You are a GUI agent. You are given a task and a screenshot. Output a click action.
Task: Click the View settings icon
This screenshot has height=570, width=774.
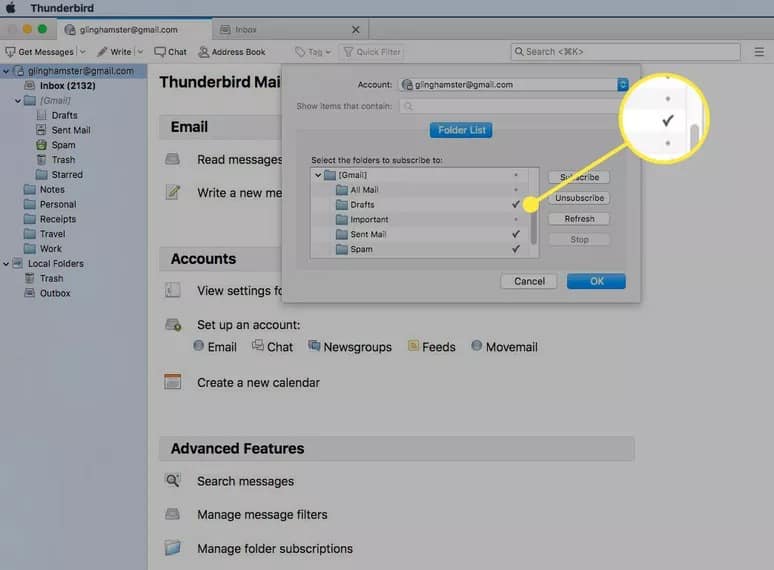pos(172,290)
